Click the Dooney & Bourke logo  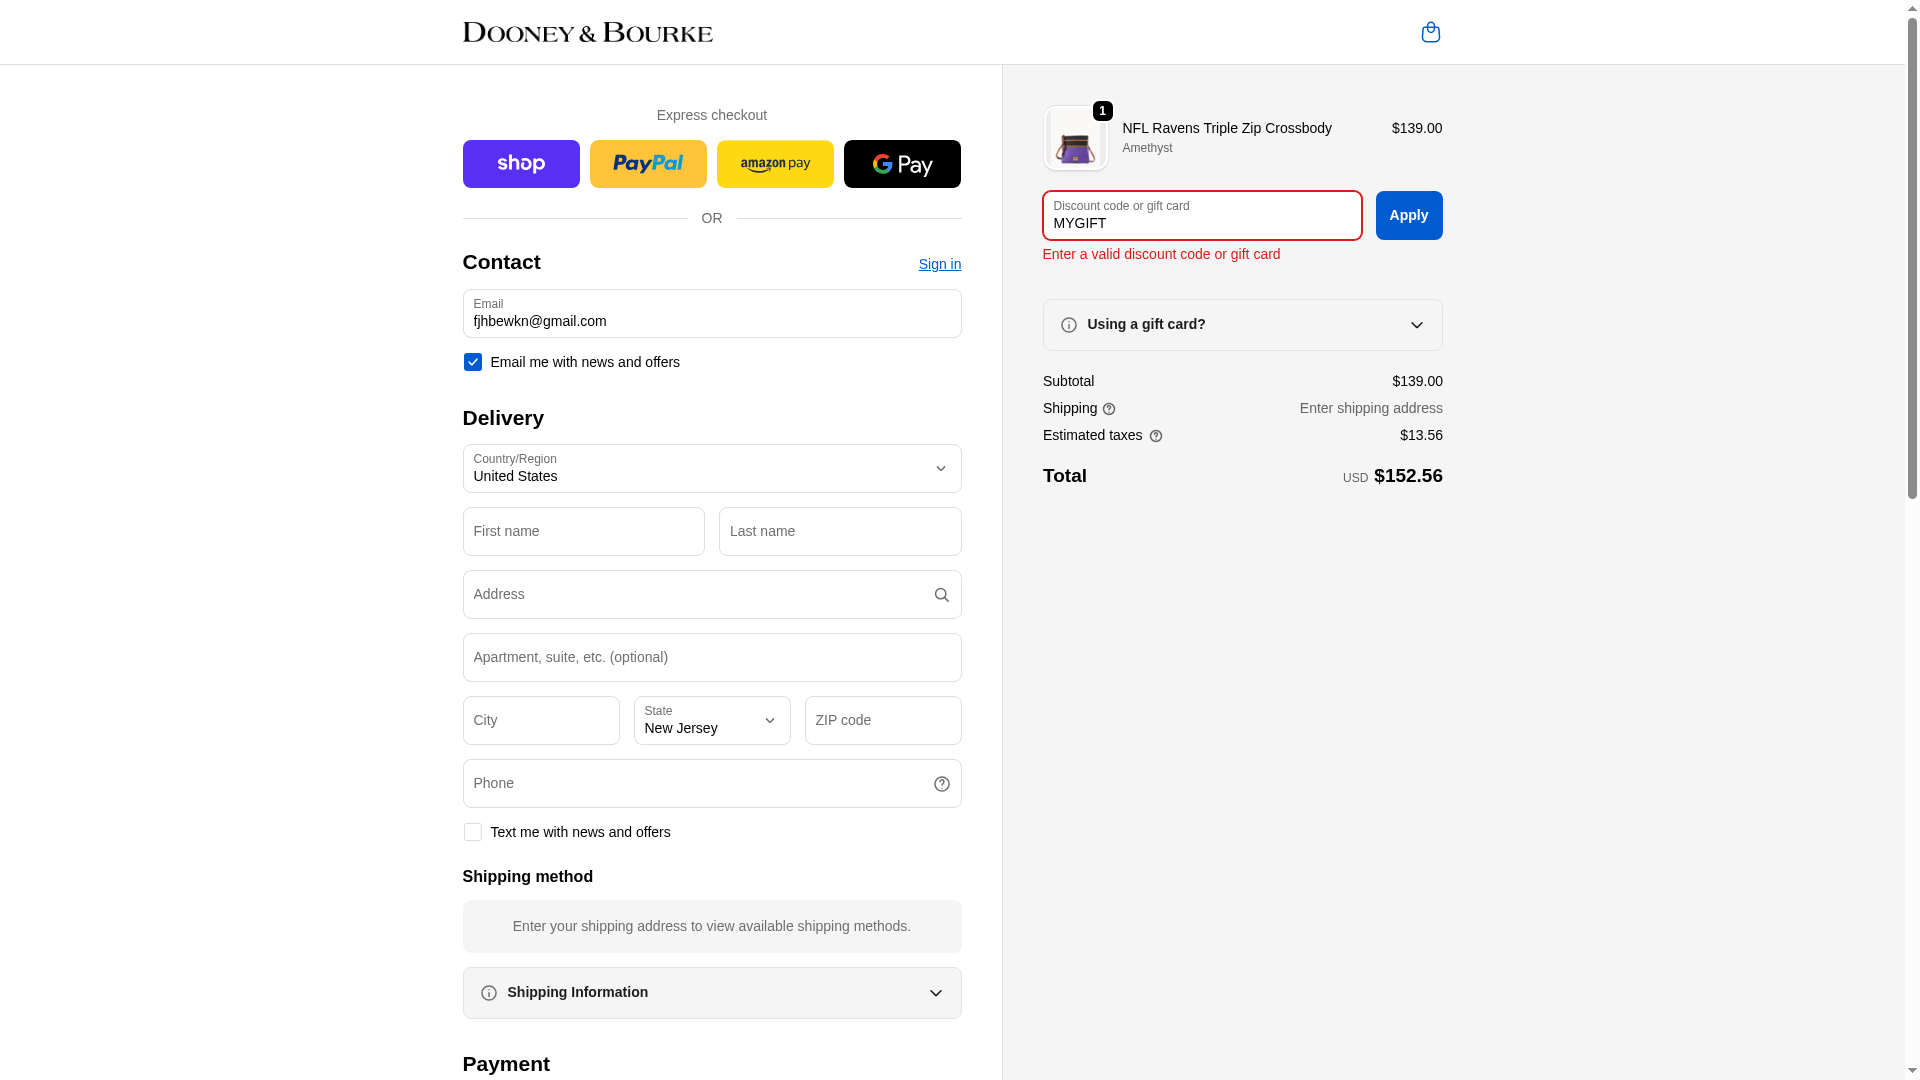pyautogui.click(x=588, y=32)
